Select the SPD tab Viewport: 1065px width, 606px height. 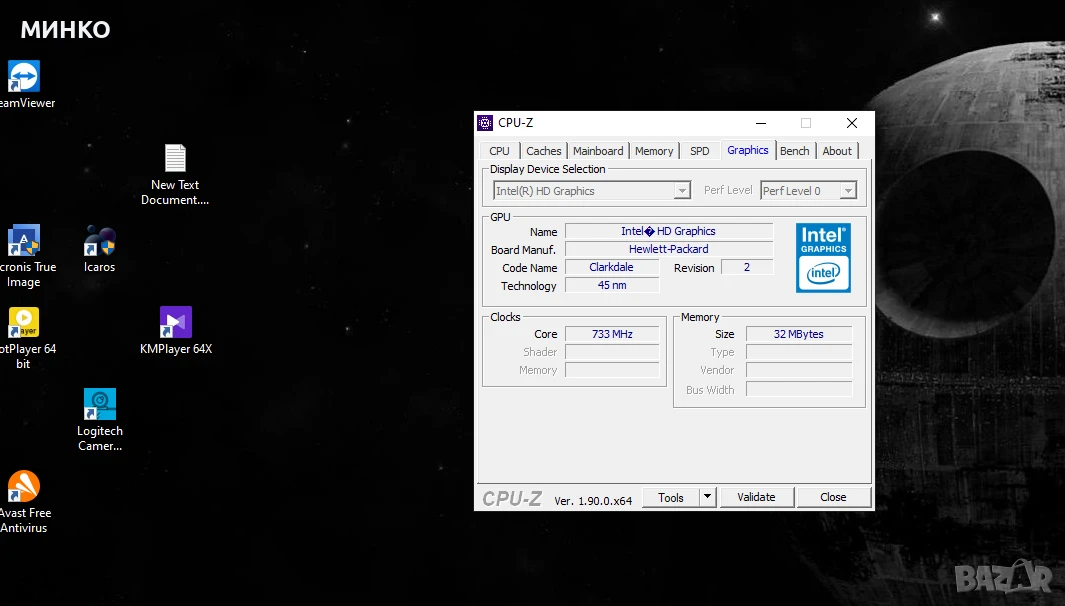700,151
